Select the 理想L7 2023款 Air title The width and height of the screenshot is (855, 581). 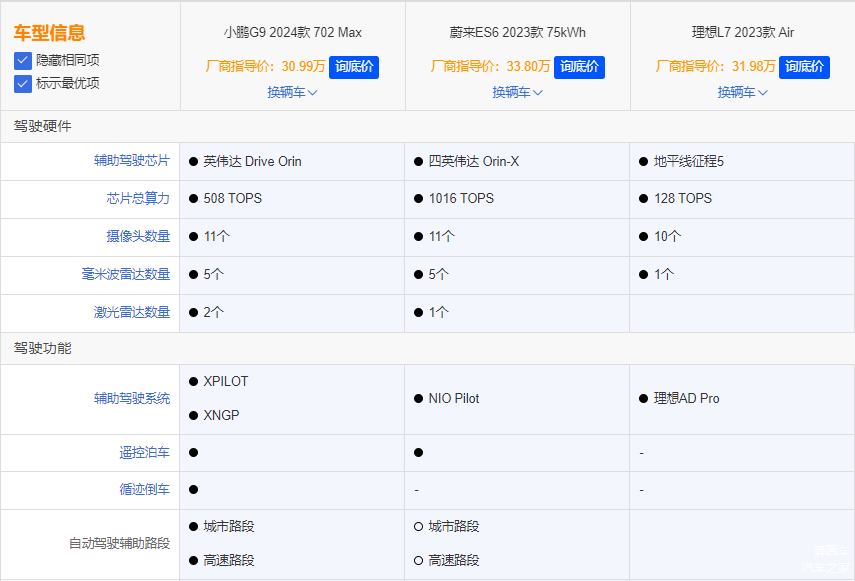pyautogui.click(x=743, y=33)
